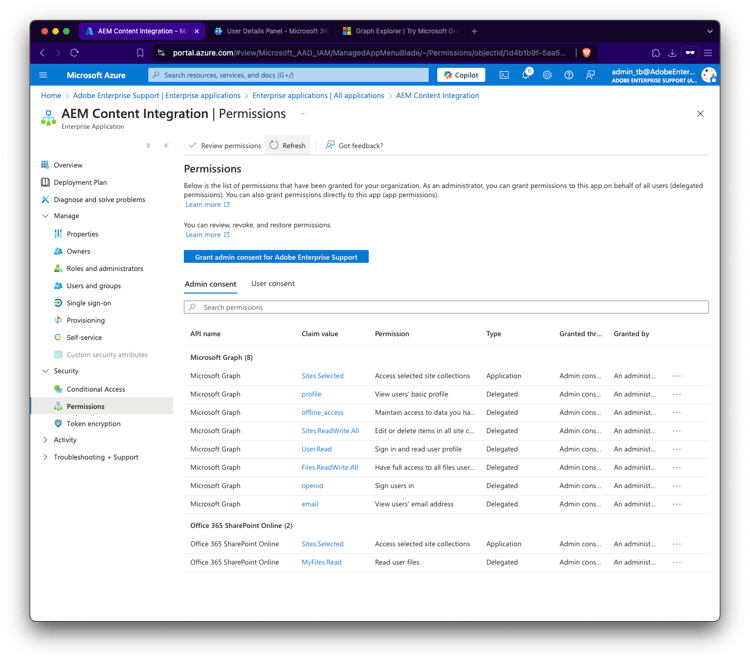Expand Troubleshooting + Support section

pyautogui.click(x=45, y=457)
